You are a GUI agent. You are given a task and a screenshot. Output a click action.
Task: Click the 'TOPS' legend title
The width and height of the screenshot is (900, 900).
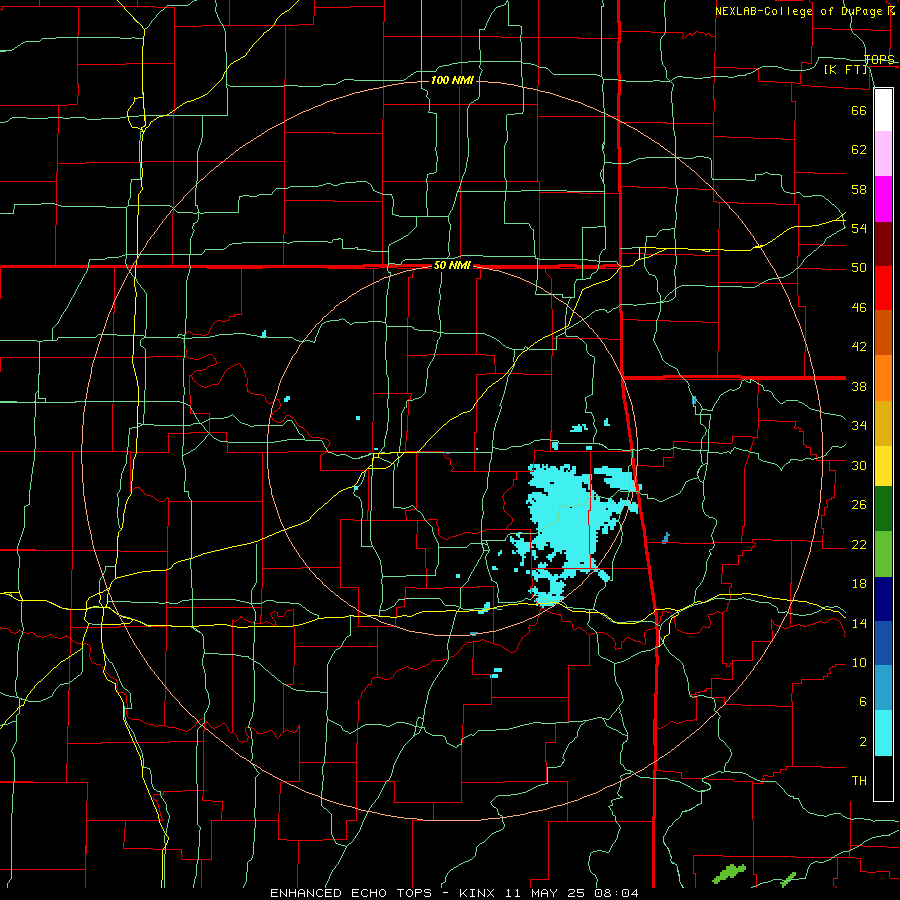pos(879,60)
